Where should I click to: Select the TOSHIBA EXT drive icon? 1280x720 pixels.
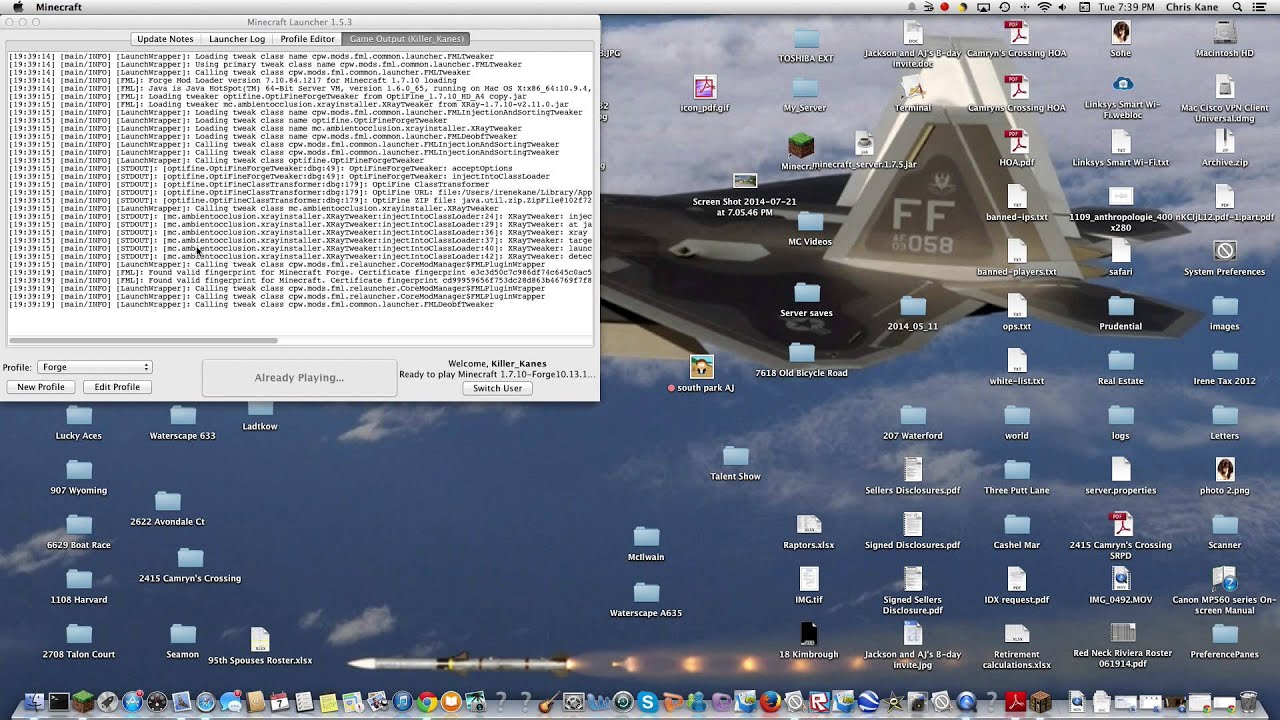coord(806,46)
